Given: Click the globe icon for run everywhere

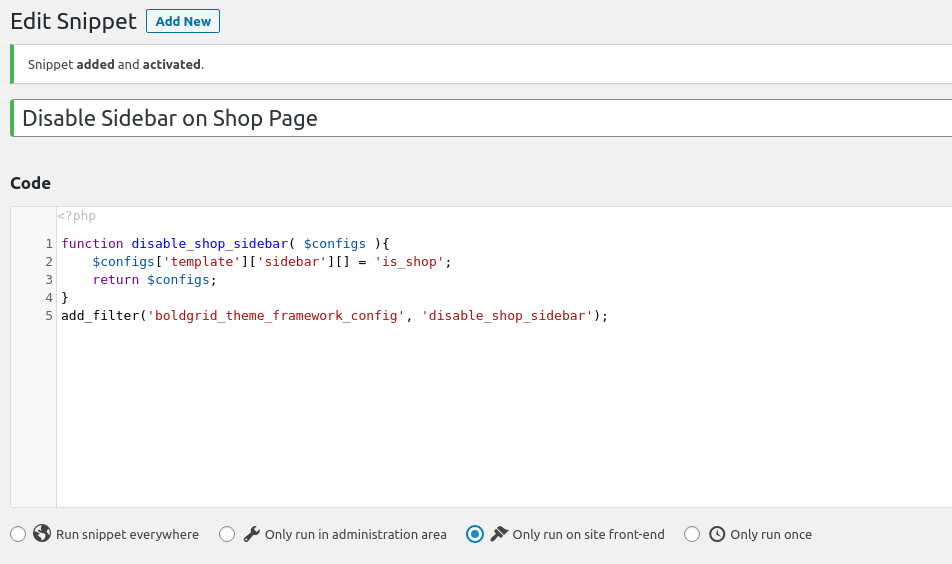Looking at the screenshot, I should coord(42,534).
